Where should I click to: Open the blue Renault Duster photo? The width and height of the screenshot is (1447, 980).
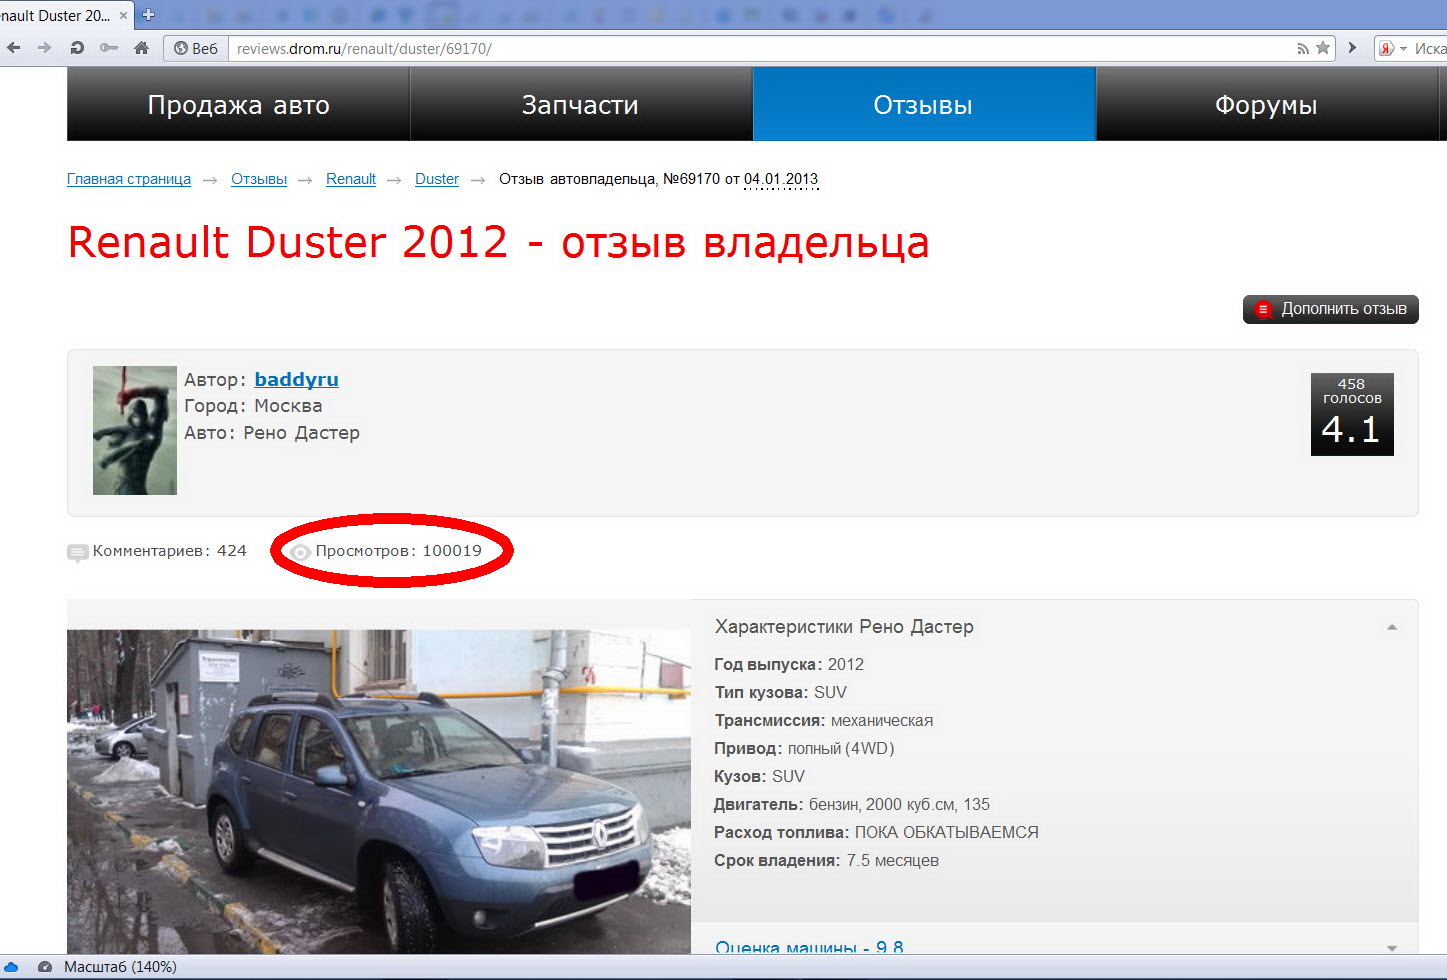click(x=378, y=790)
